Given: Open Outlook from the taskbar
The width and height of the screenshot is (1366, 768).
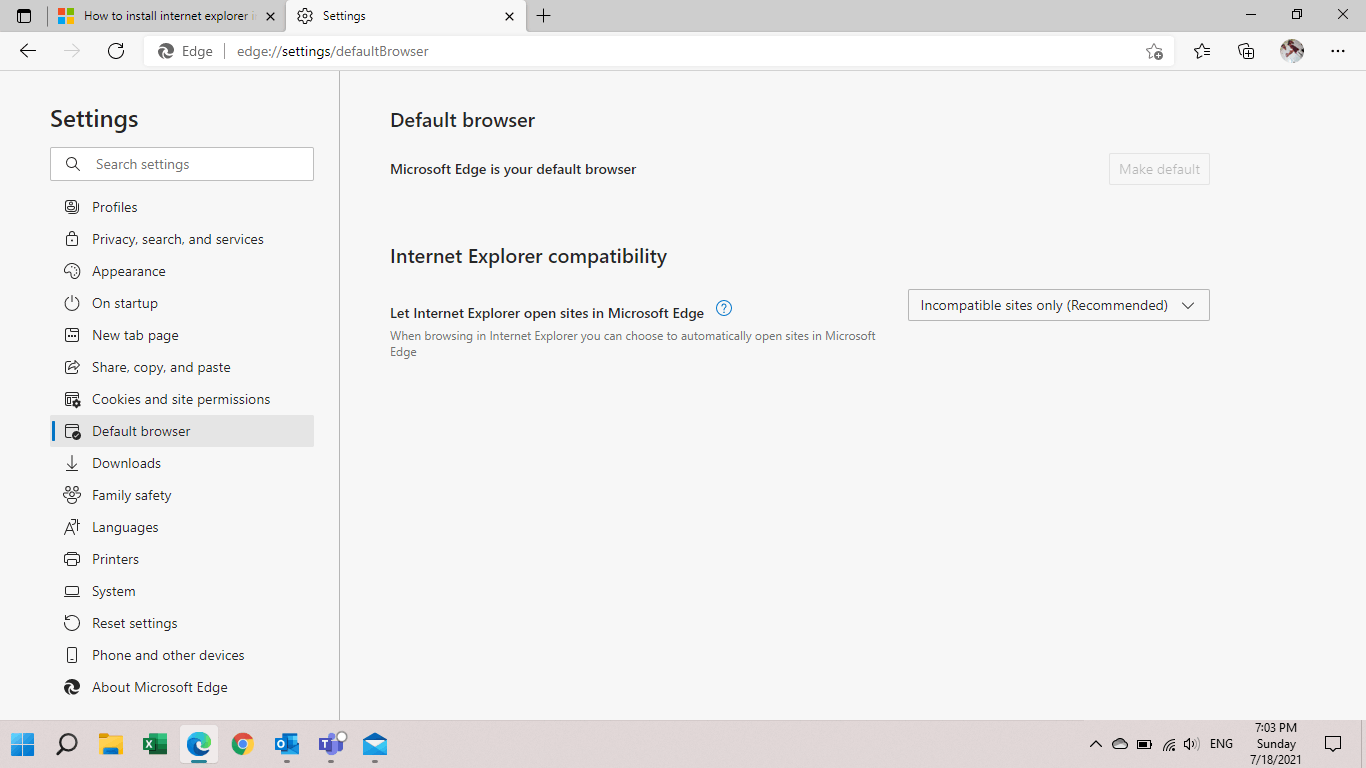Looking at the screenshot, I should coord(286,744).
